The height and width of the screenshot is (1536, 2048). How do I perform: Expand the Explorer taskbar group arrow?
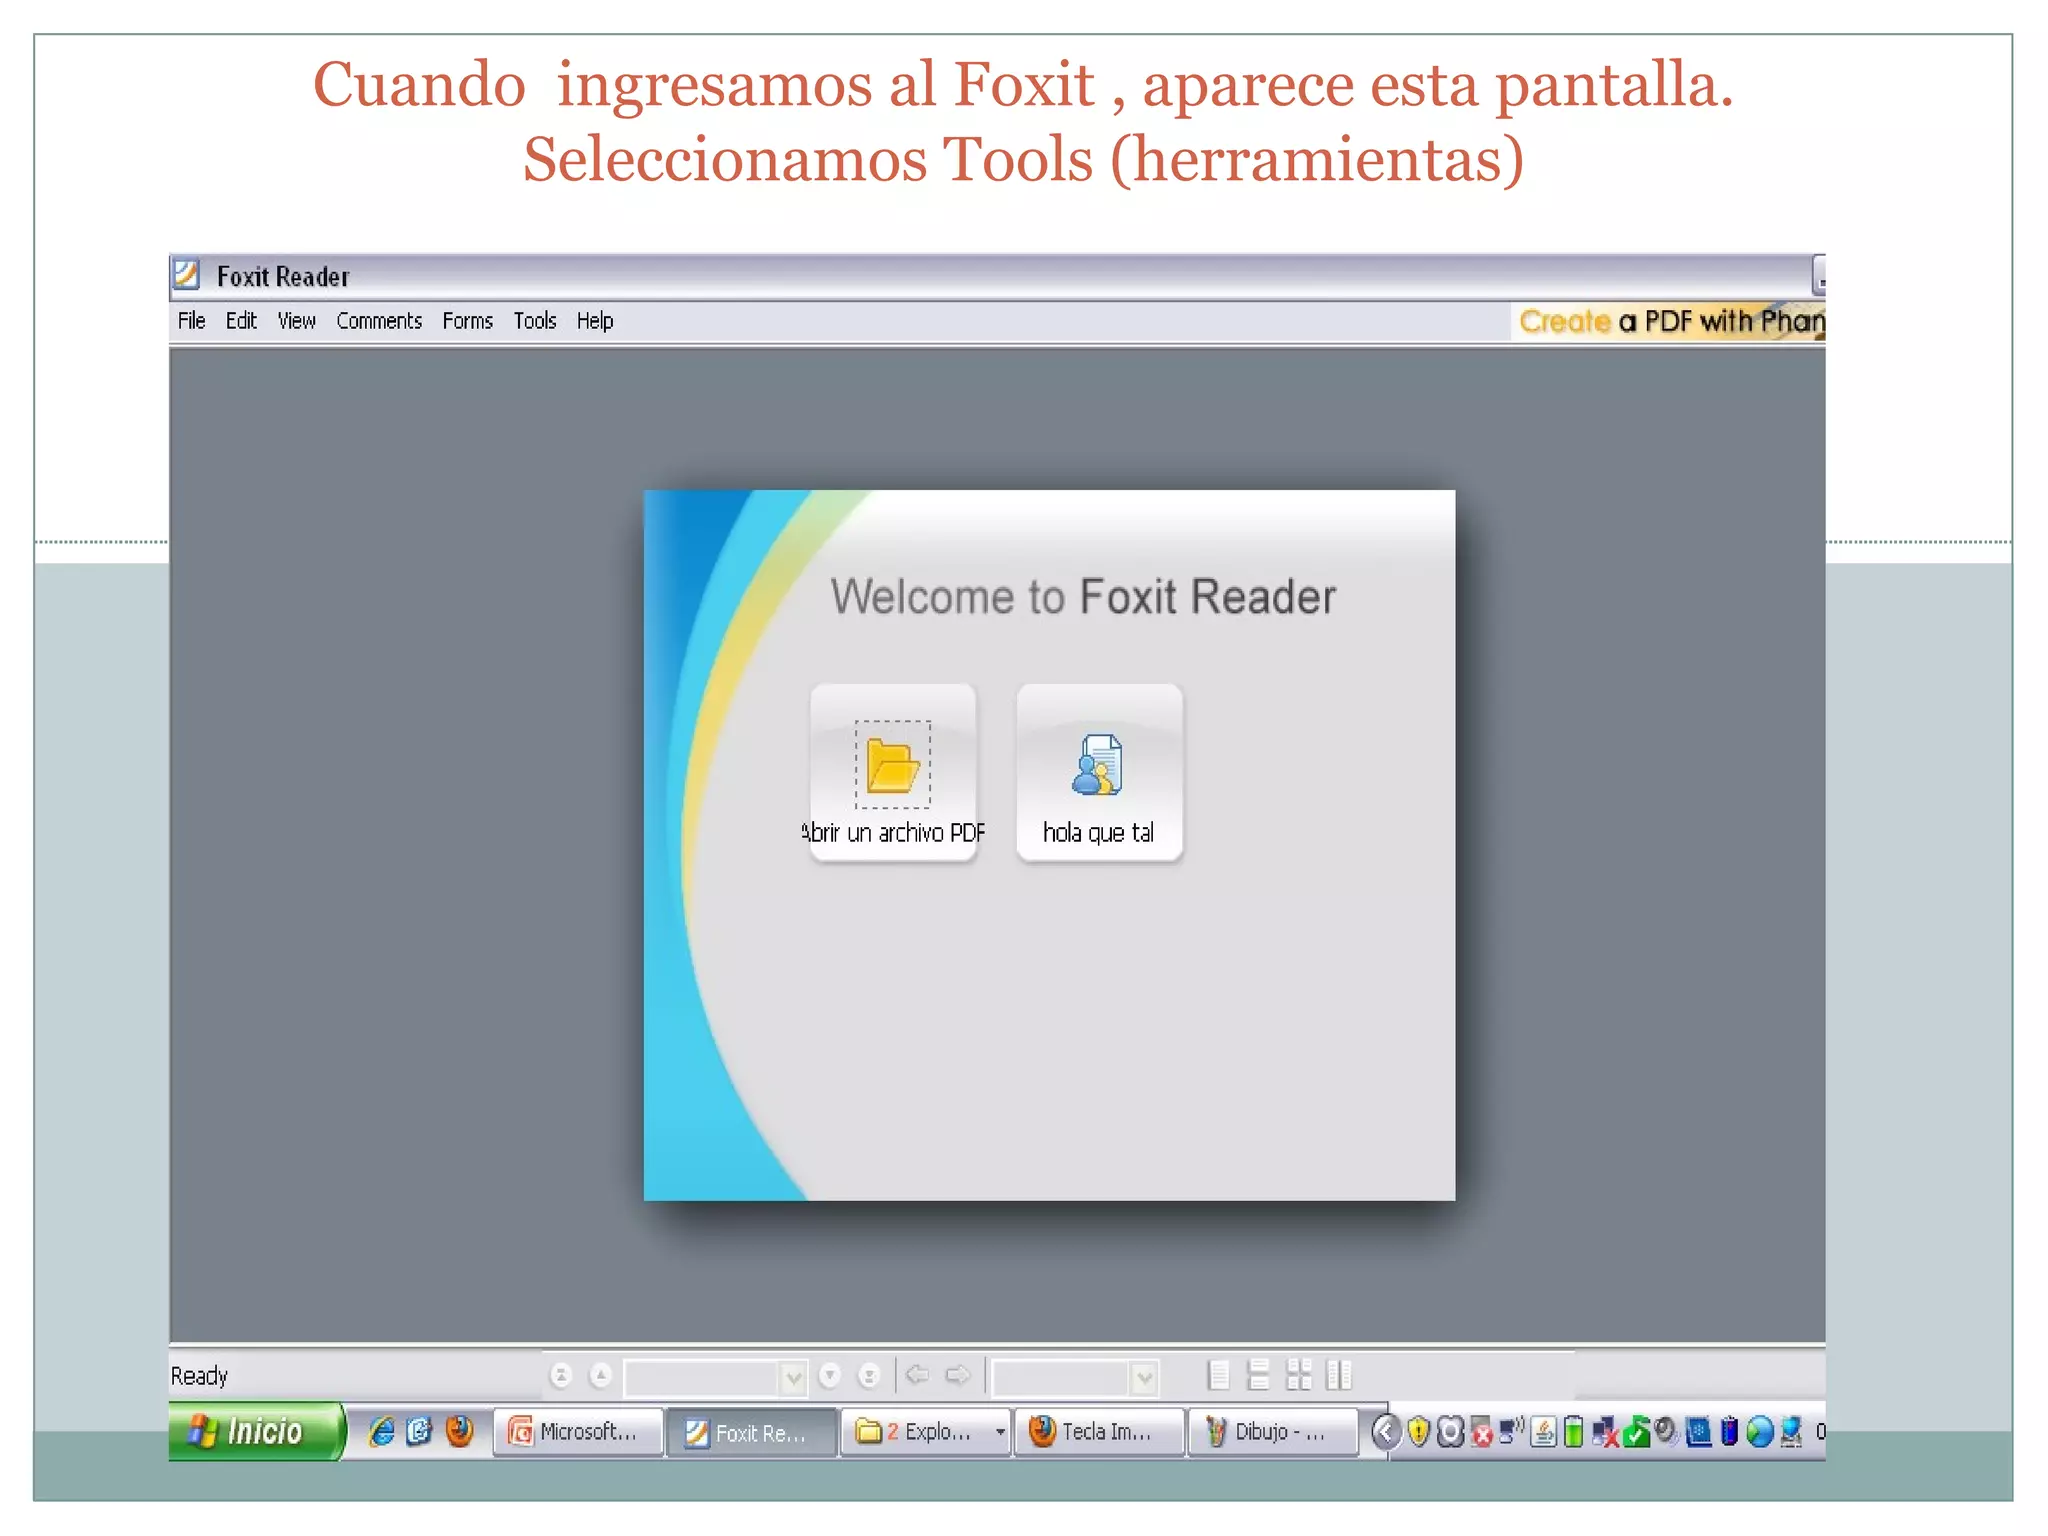(x=999, y=1432)
